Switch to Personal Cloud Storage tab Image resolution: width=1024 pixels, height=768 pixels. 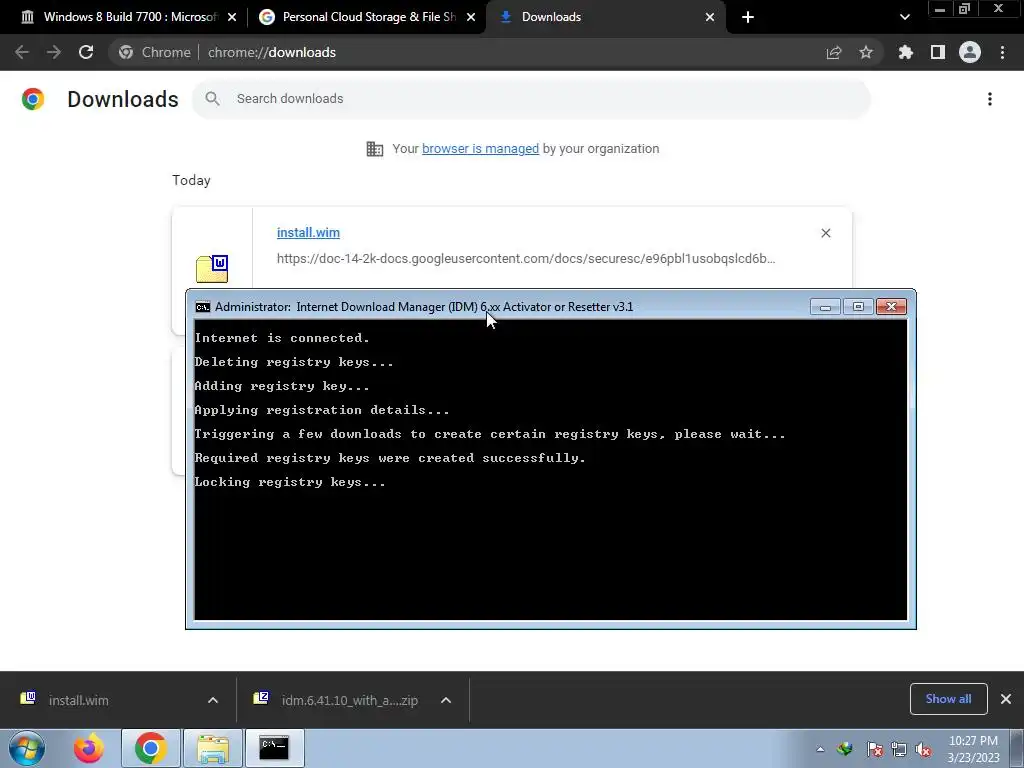click(368, 17)
